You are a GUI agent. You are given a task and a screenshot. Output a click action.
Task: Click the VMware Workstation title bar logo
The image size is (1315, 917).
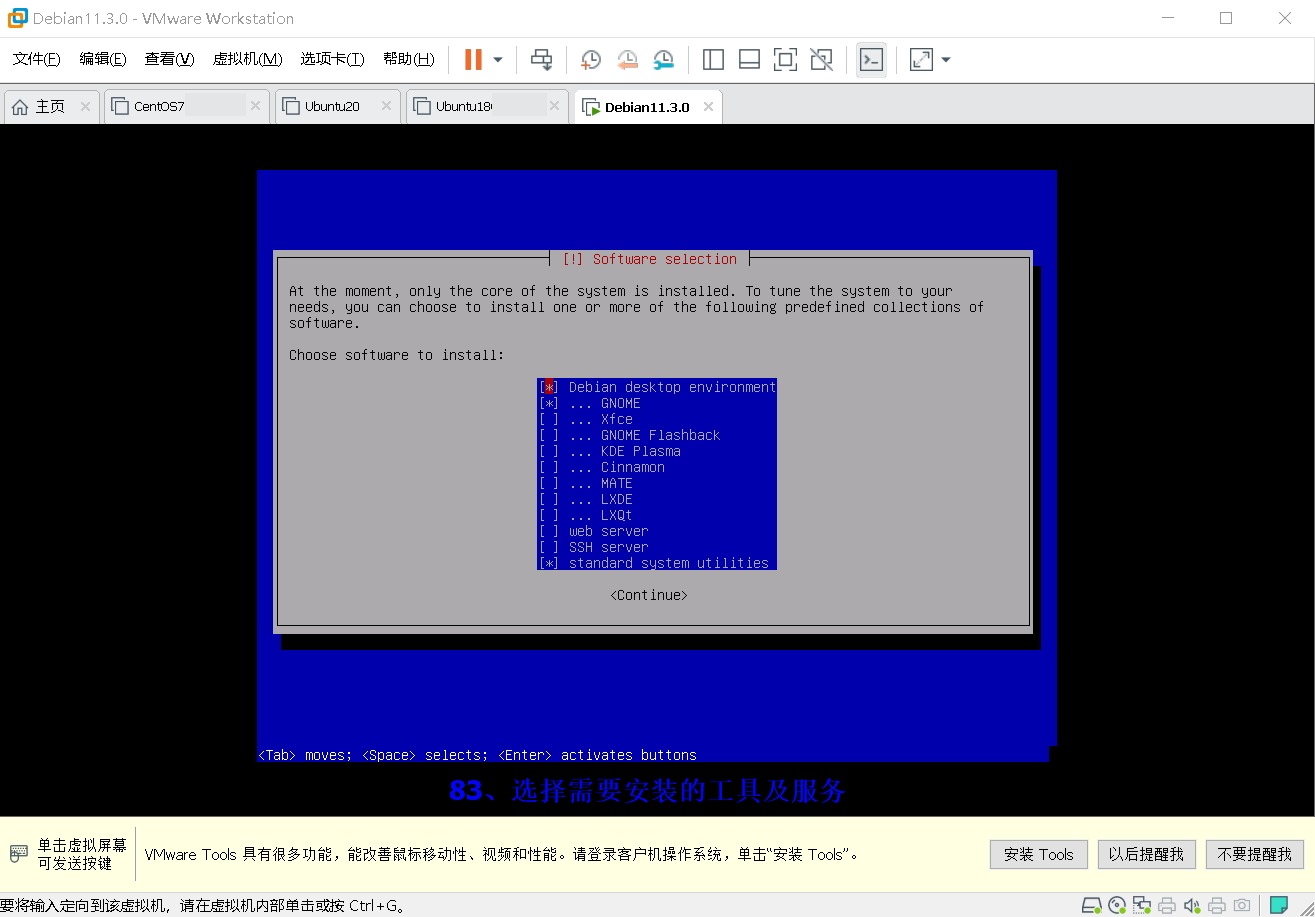coord(17,18)
